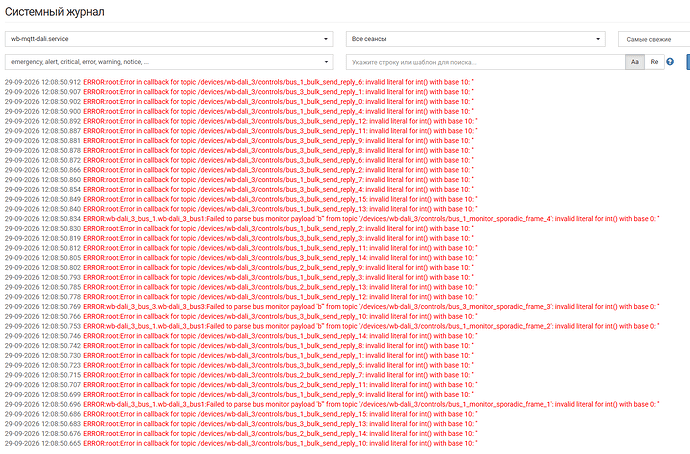Select log entry at 12:08:50.872 bus_3_bulk_send_reply_6
The width and height of the screenshot is (690, 454).
click(x=239, y=160)
